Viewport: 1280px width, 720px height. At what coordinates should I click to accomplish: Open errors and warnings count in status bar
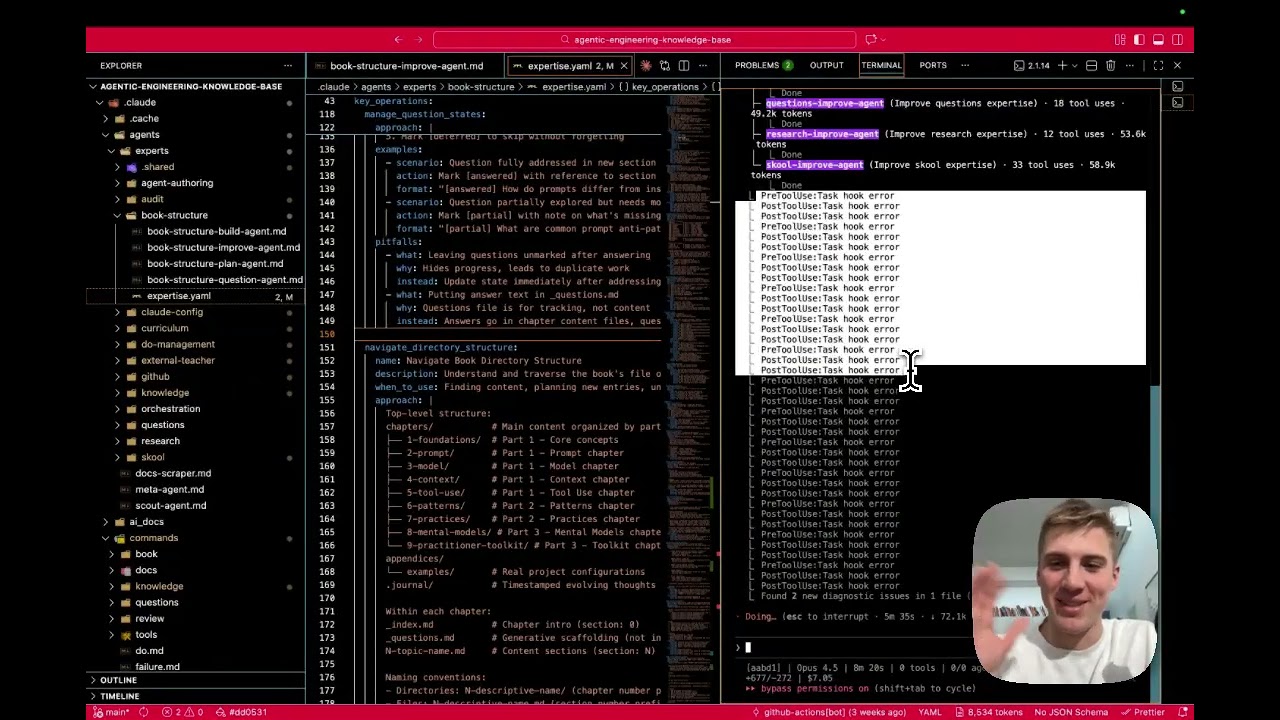coord(183,712)
